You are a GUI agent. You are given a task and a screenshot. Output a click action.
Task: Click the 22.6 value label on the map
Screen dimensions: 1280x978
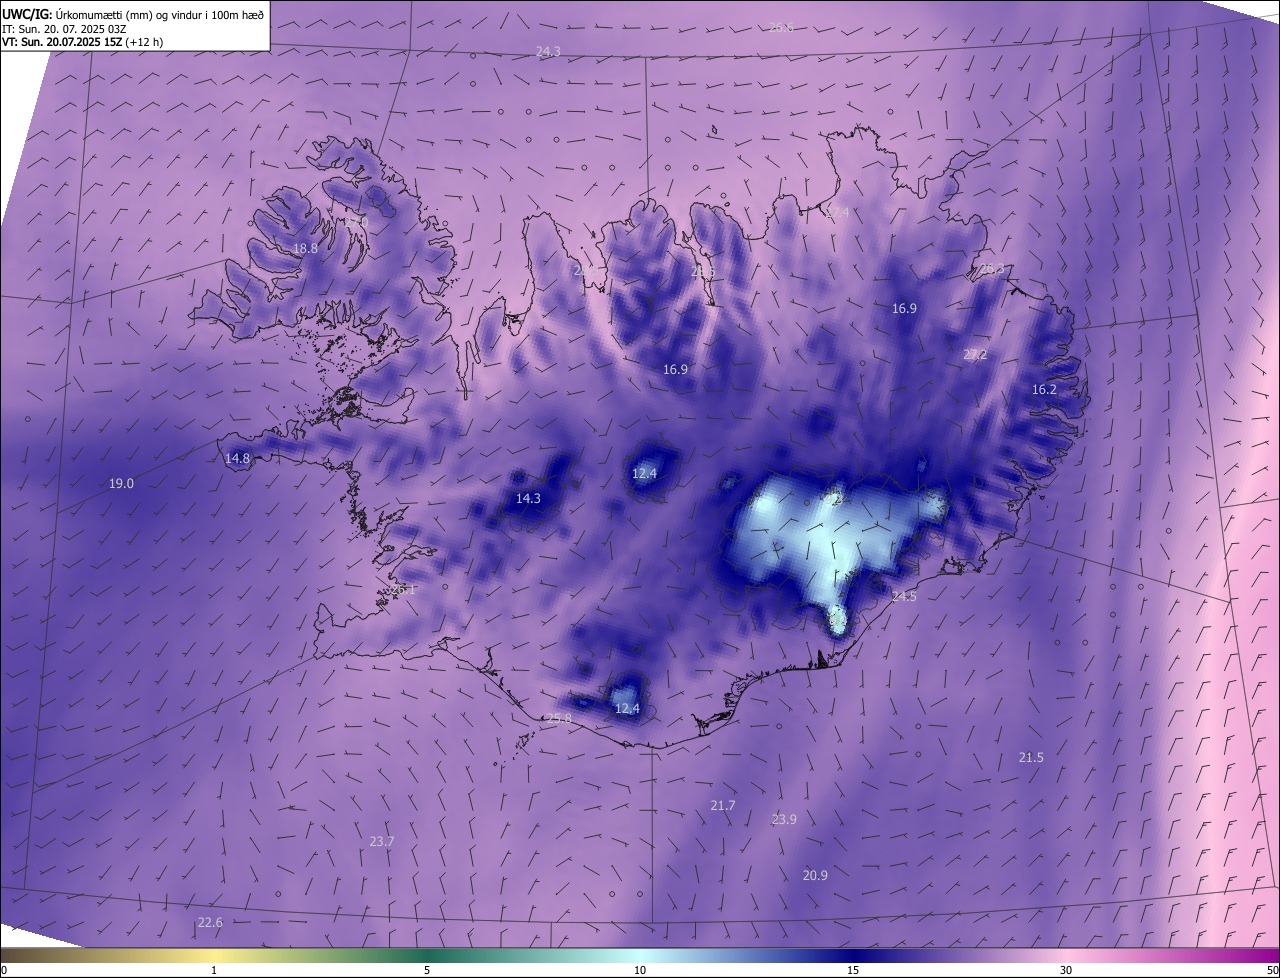click(x=210, y=922)
